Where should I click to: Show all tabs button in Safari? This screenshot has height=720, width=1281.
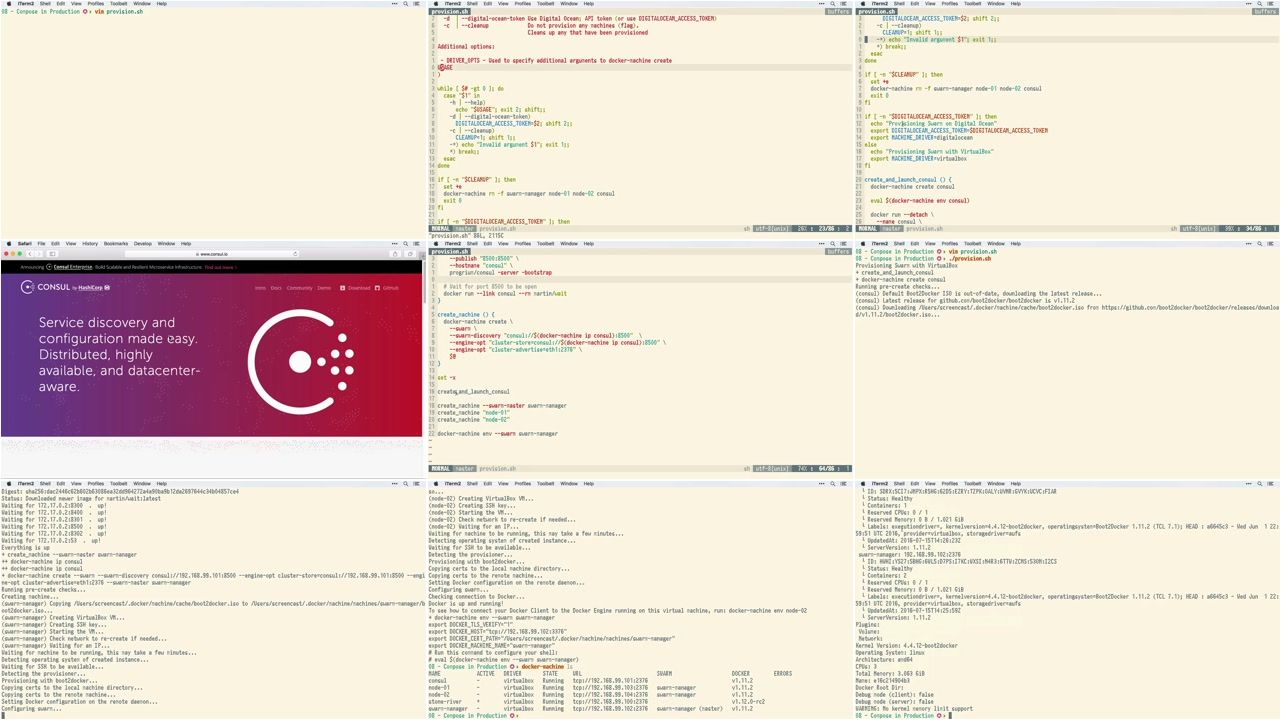point(410,254)
